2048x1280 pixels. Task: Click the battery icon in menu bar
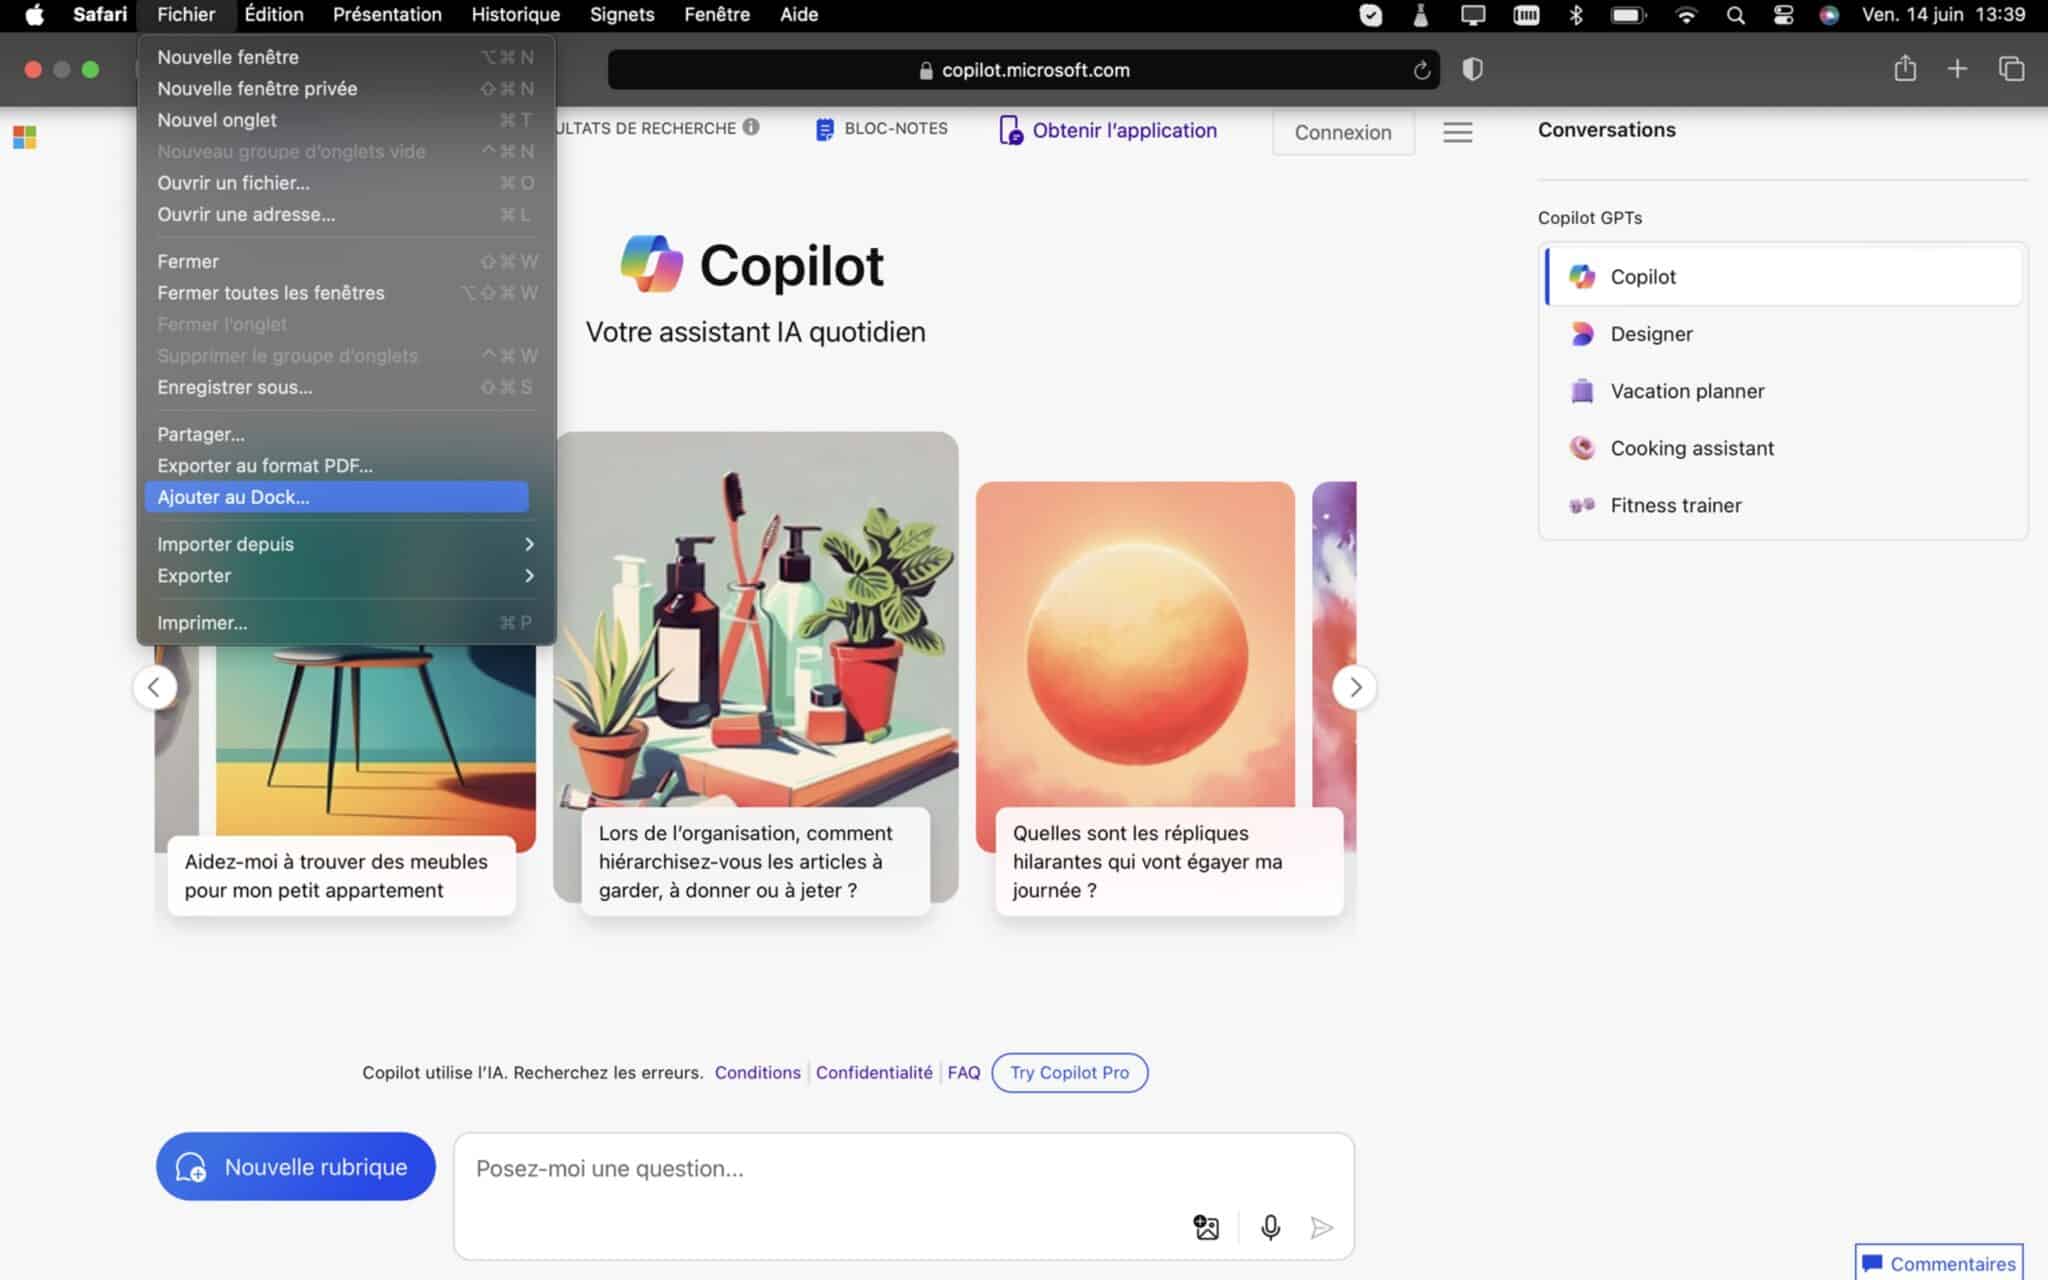1628,15
